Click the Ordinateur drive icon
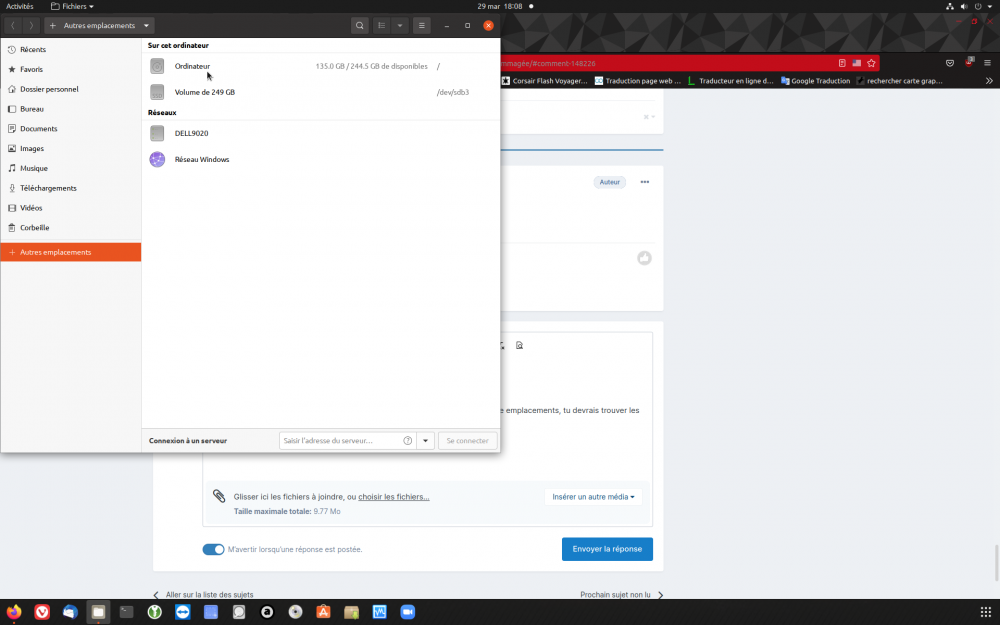1000x625 pixels. click(x=157, y=66)
